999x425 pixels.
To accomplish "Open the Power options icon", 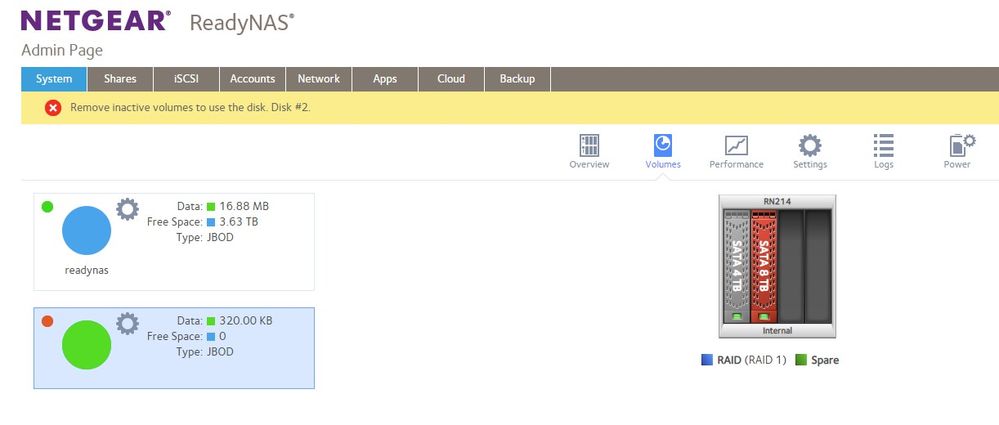I will click(962, 145).
